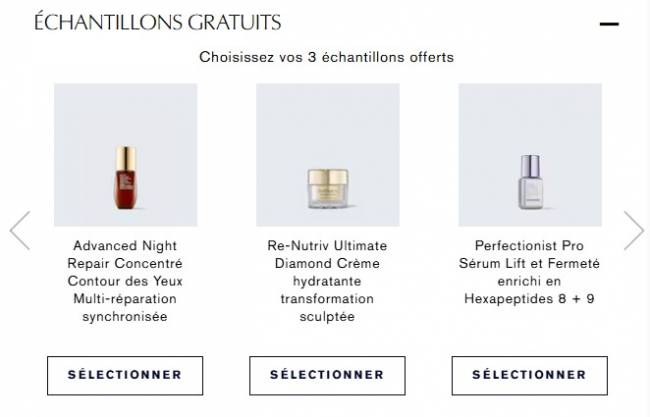This screenshot has height=417, width=650.
Task: Click the 'transformation sculptée' description text
Action: [x=328, y=308]
